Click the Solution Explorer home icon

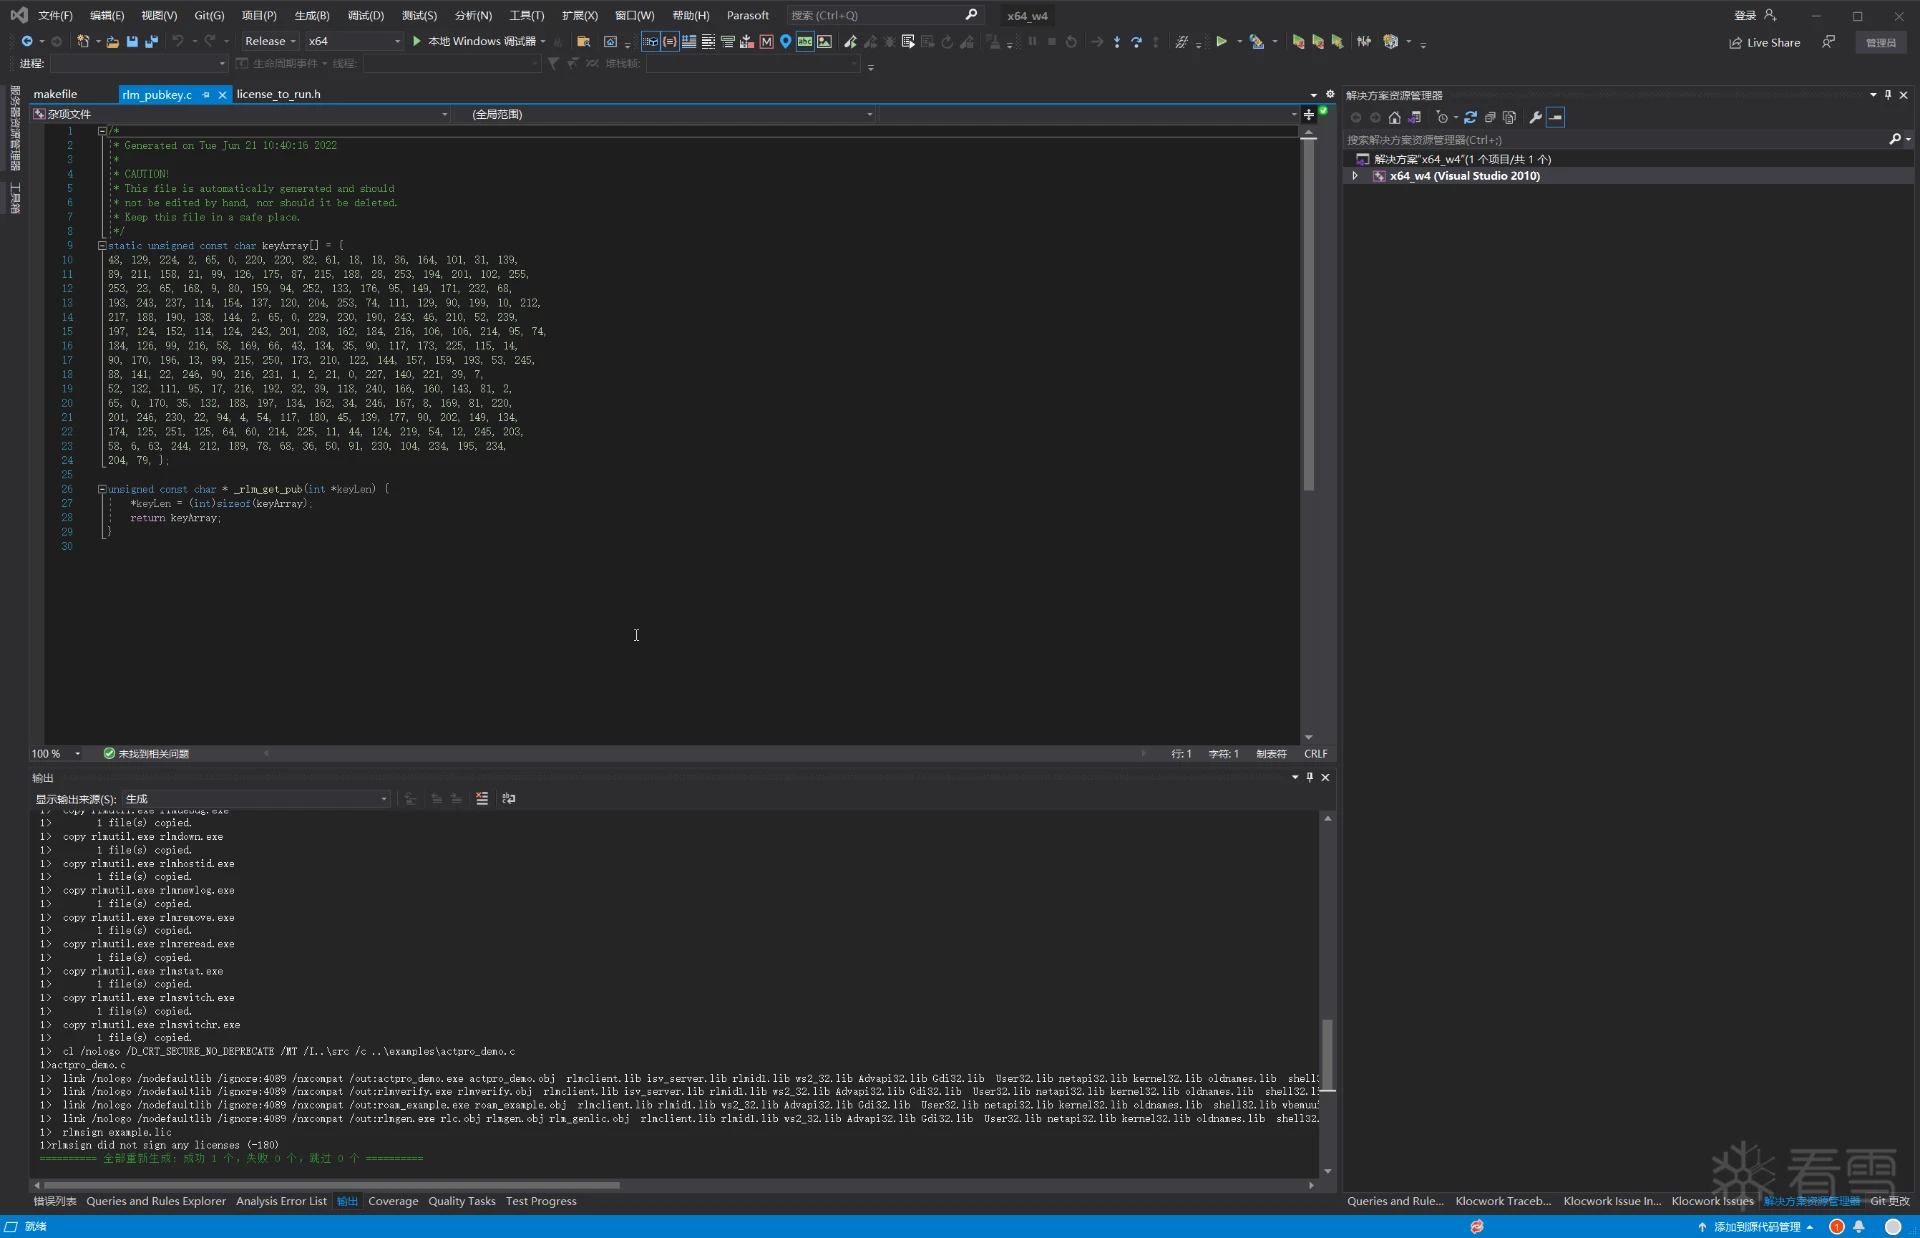[1394, 118]
